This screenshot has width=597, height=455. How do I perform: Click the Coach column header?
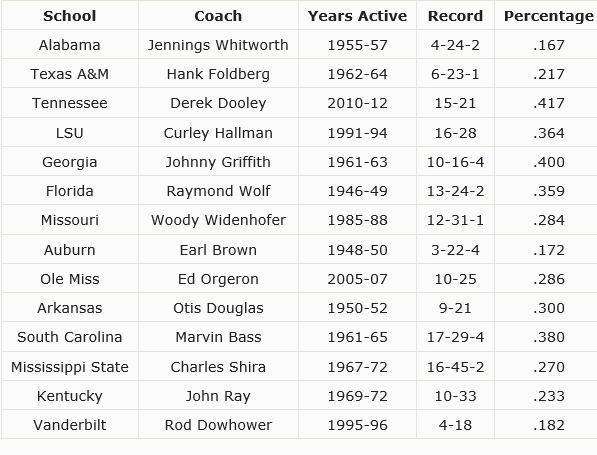218,16
